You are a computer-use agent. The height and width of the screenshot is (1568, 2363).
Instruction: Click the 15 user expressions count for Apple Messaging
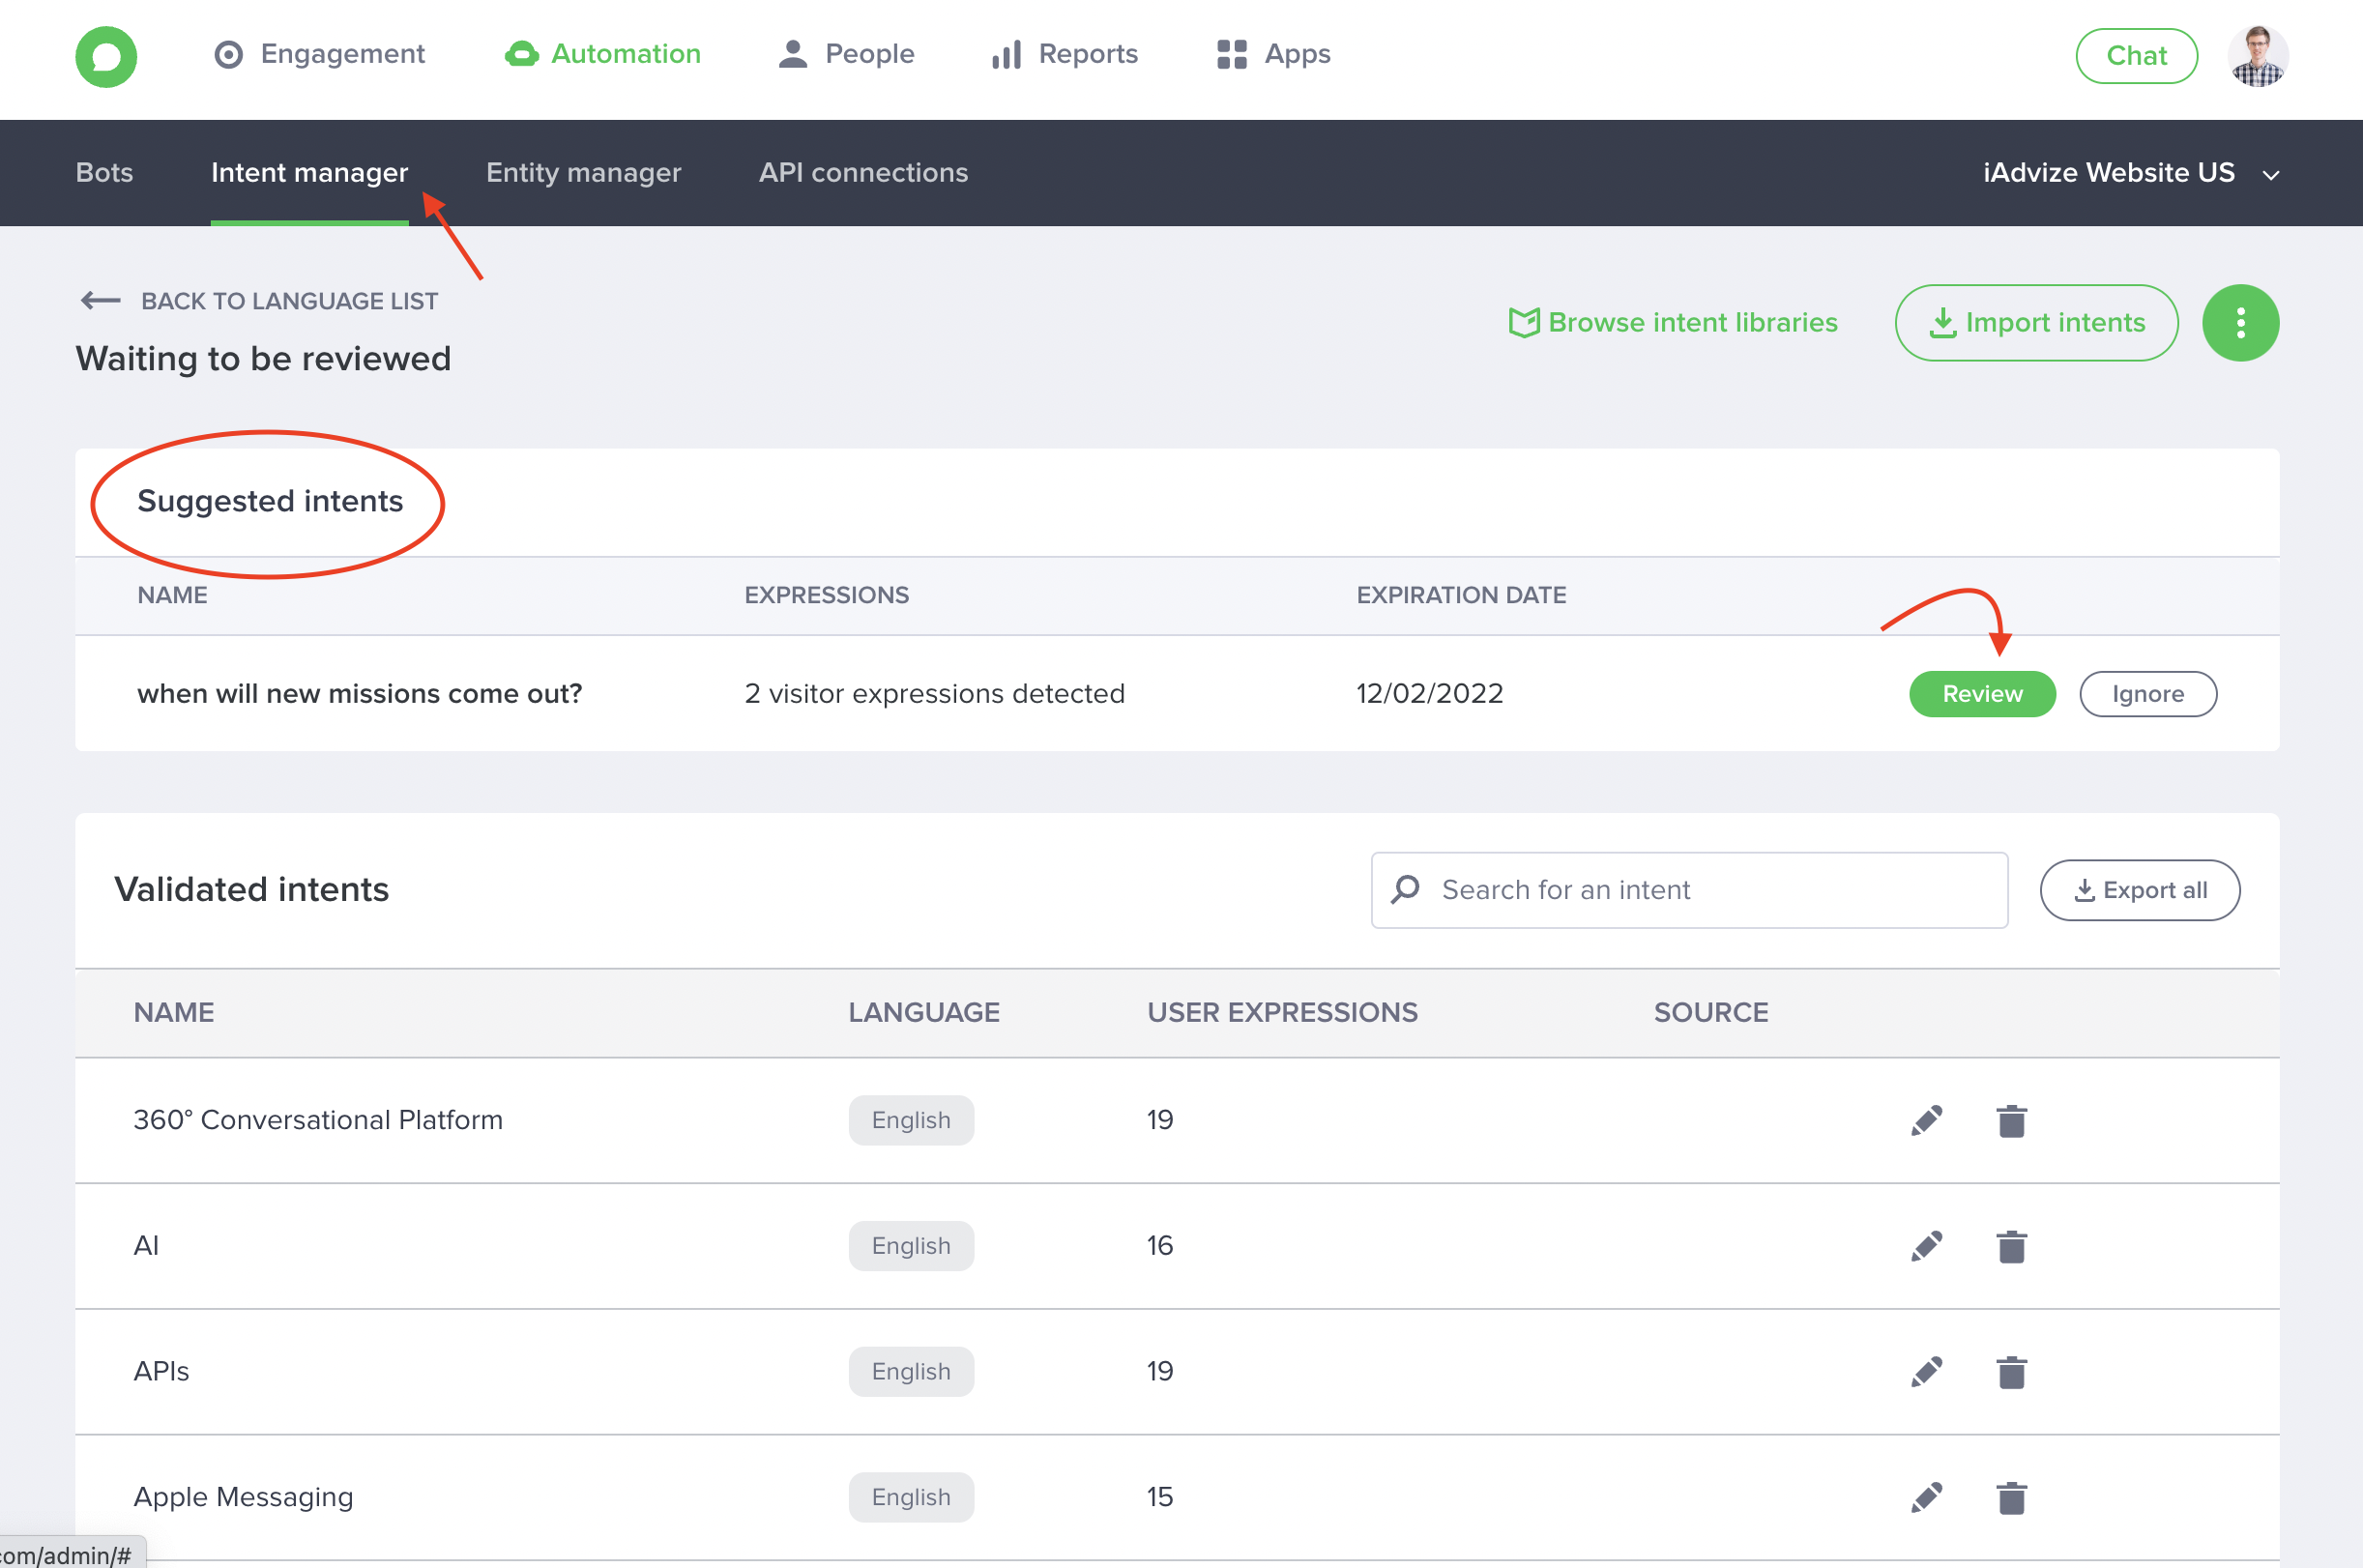click(1159, 1497)
